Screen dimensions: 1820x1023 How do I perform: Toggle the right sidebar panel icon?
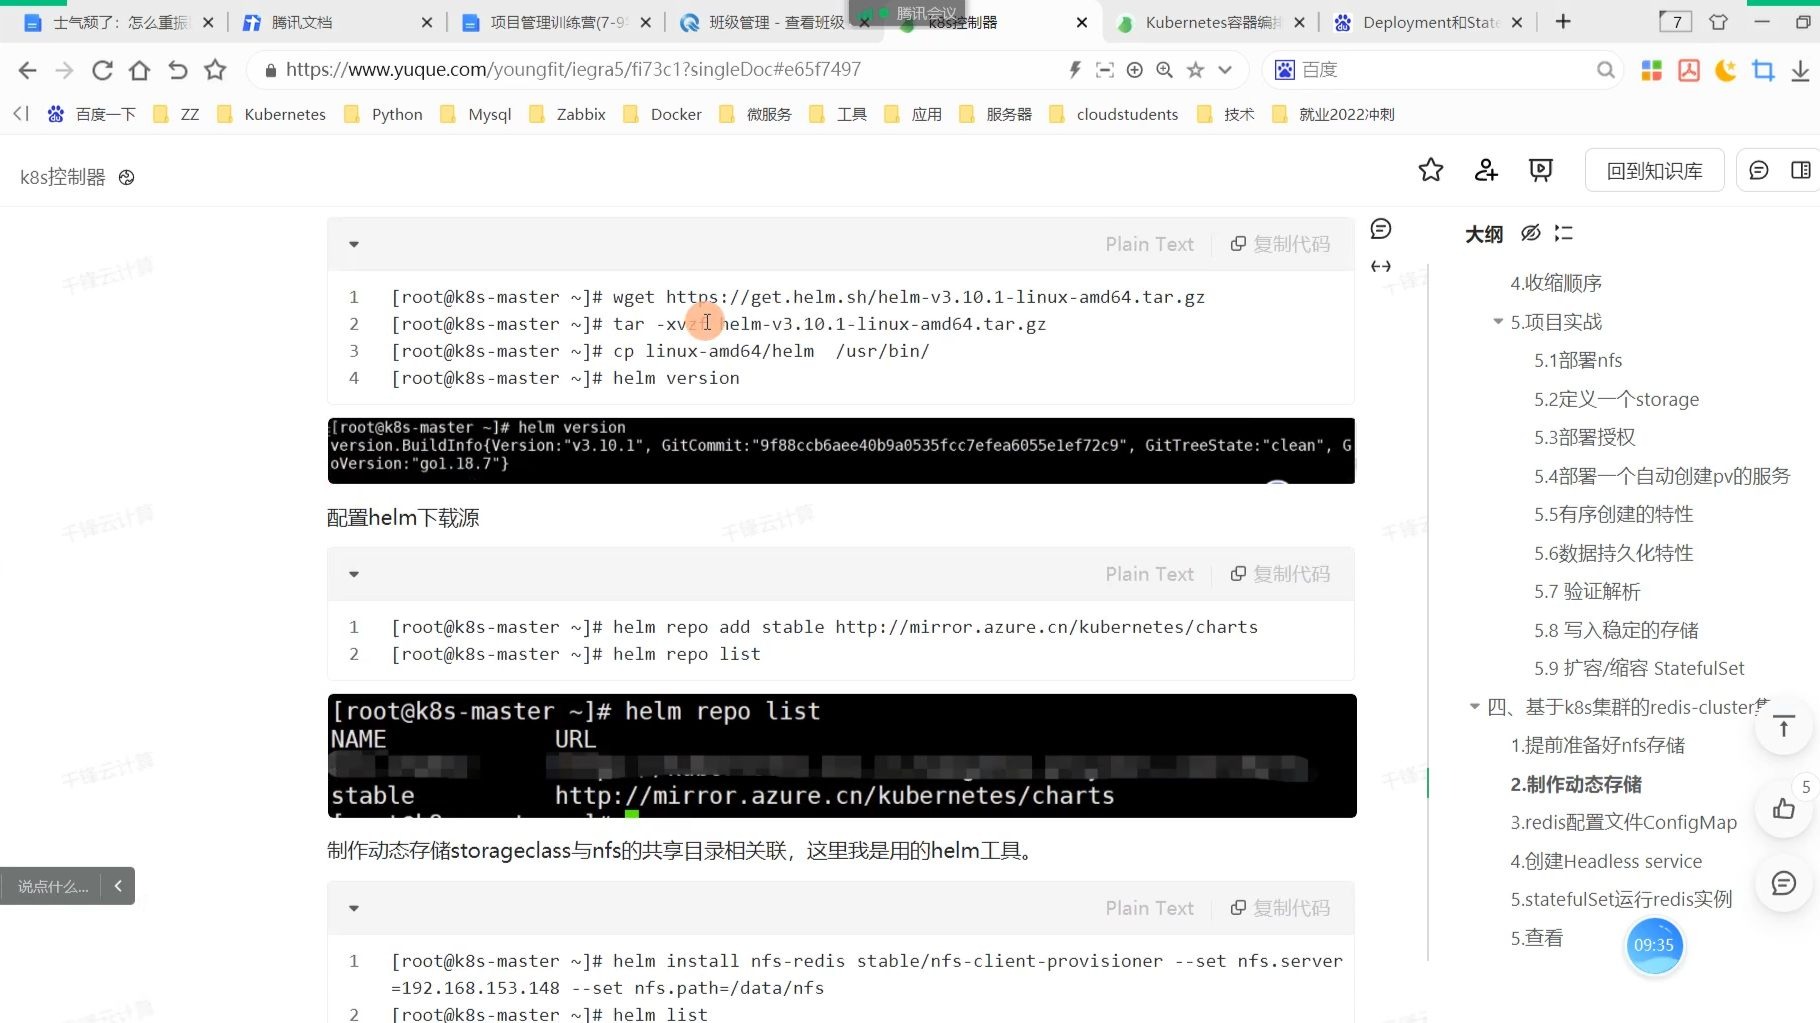coord(1801,170)
